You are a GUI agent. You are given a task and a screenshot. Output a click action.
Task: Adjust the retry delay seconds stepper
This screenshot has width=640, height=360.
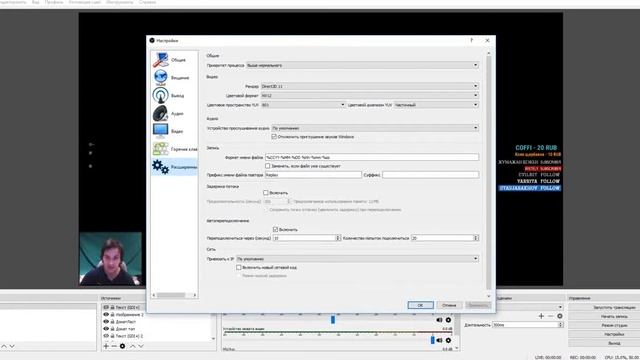(x=338, y=238)
